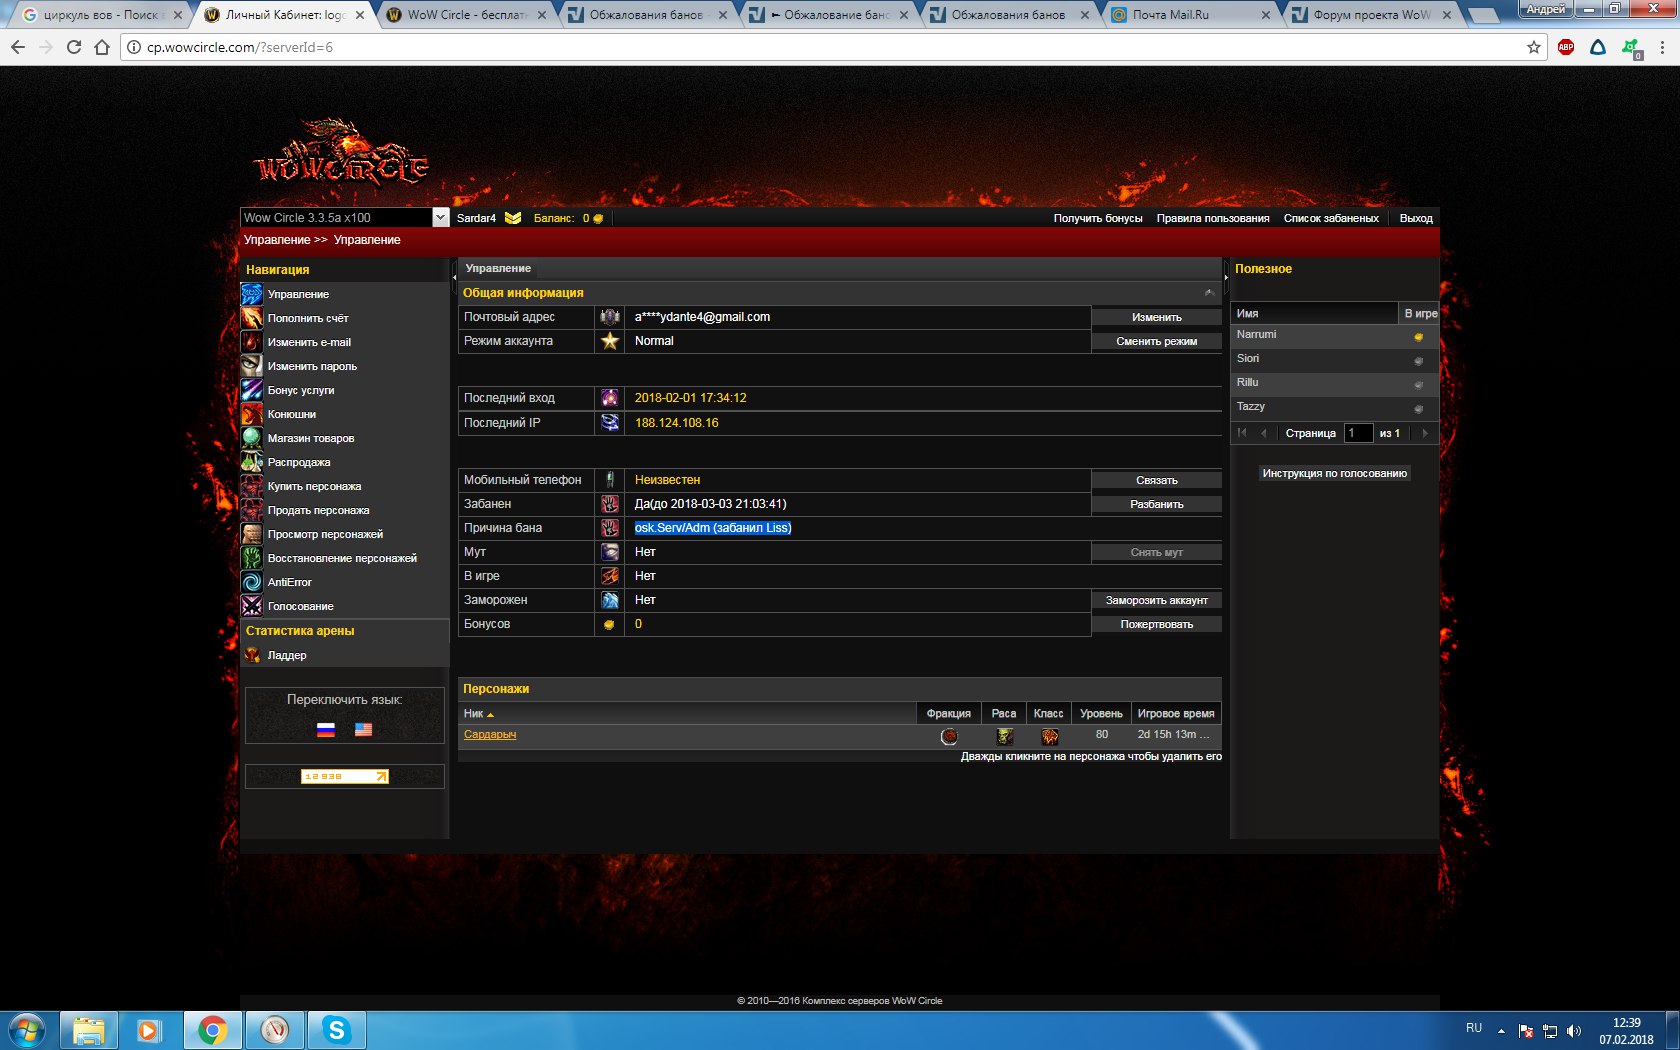Open Windows Start menu
The image size is (1680, 1050).
pos(27,1030)
